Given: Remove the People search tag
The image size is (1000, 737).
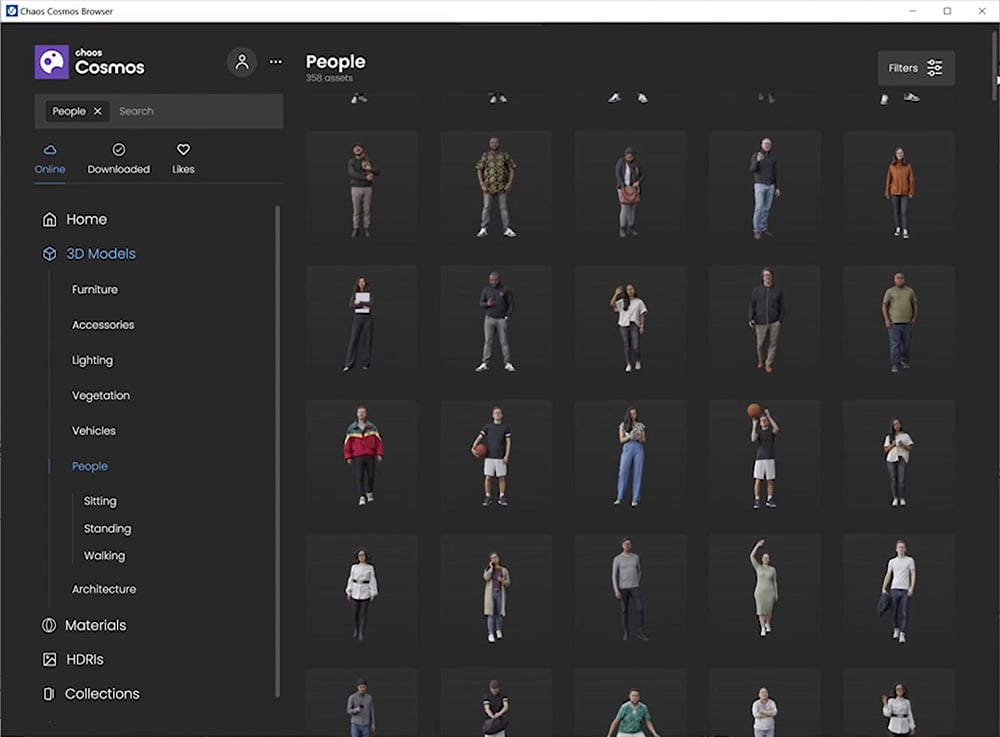Looking at the screenshot, I should tap(98, 111).
